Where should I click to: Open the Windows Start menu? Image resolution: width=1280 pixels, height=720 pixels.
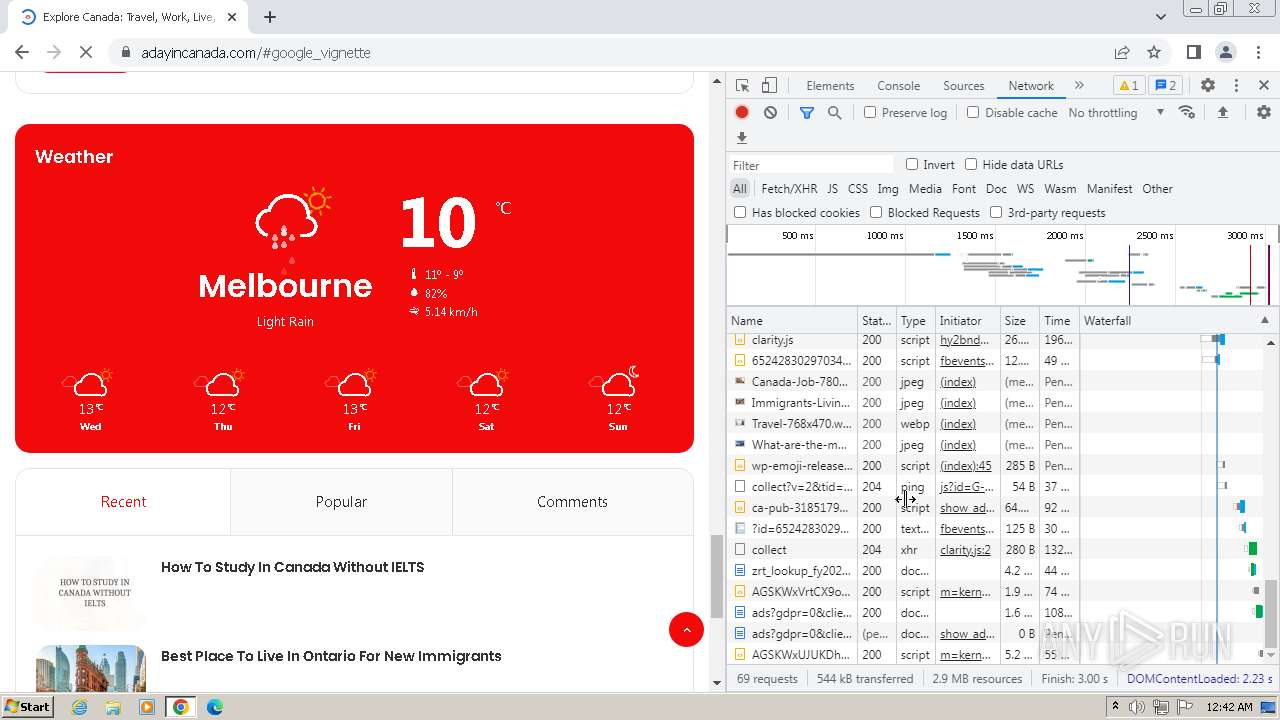27,707
